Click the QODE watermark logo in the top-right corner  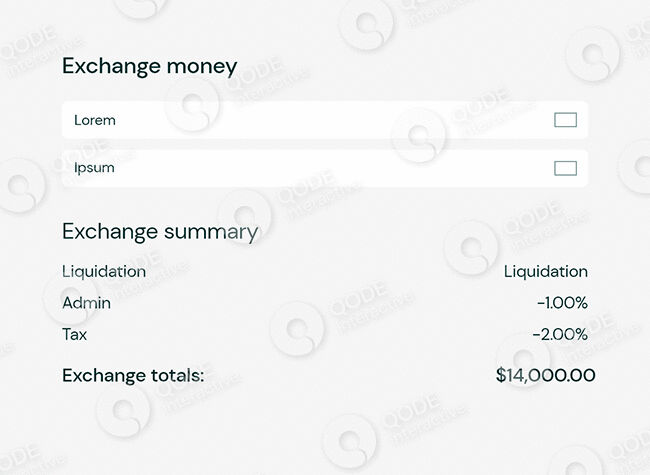tap(593, 55)
